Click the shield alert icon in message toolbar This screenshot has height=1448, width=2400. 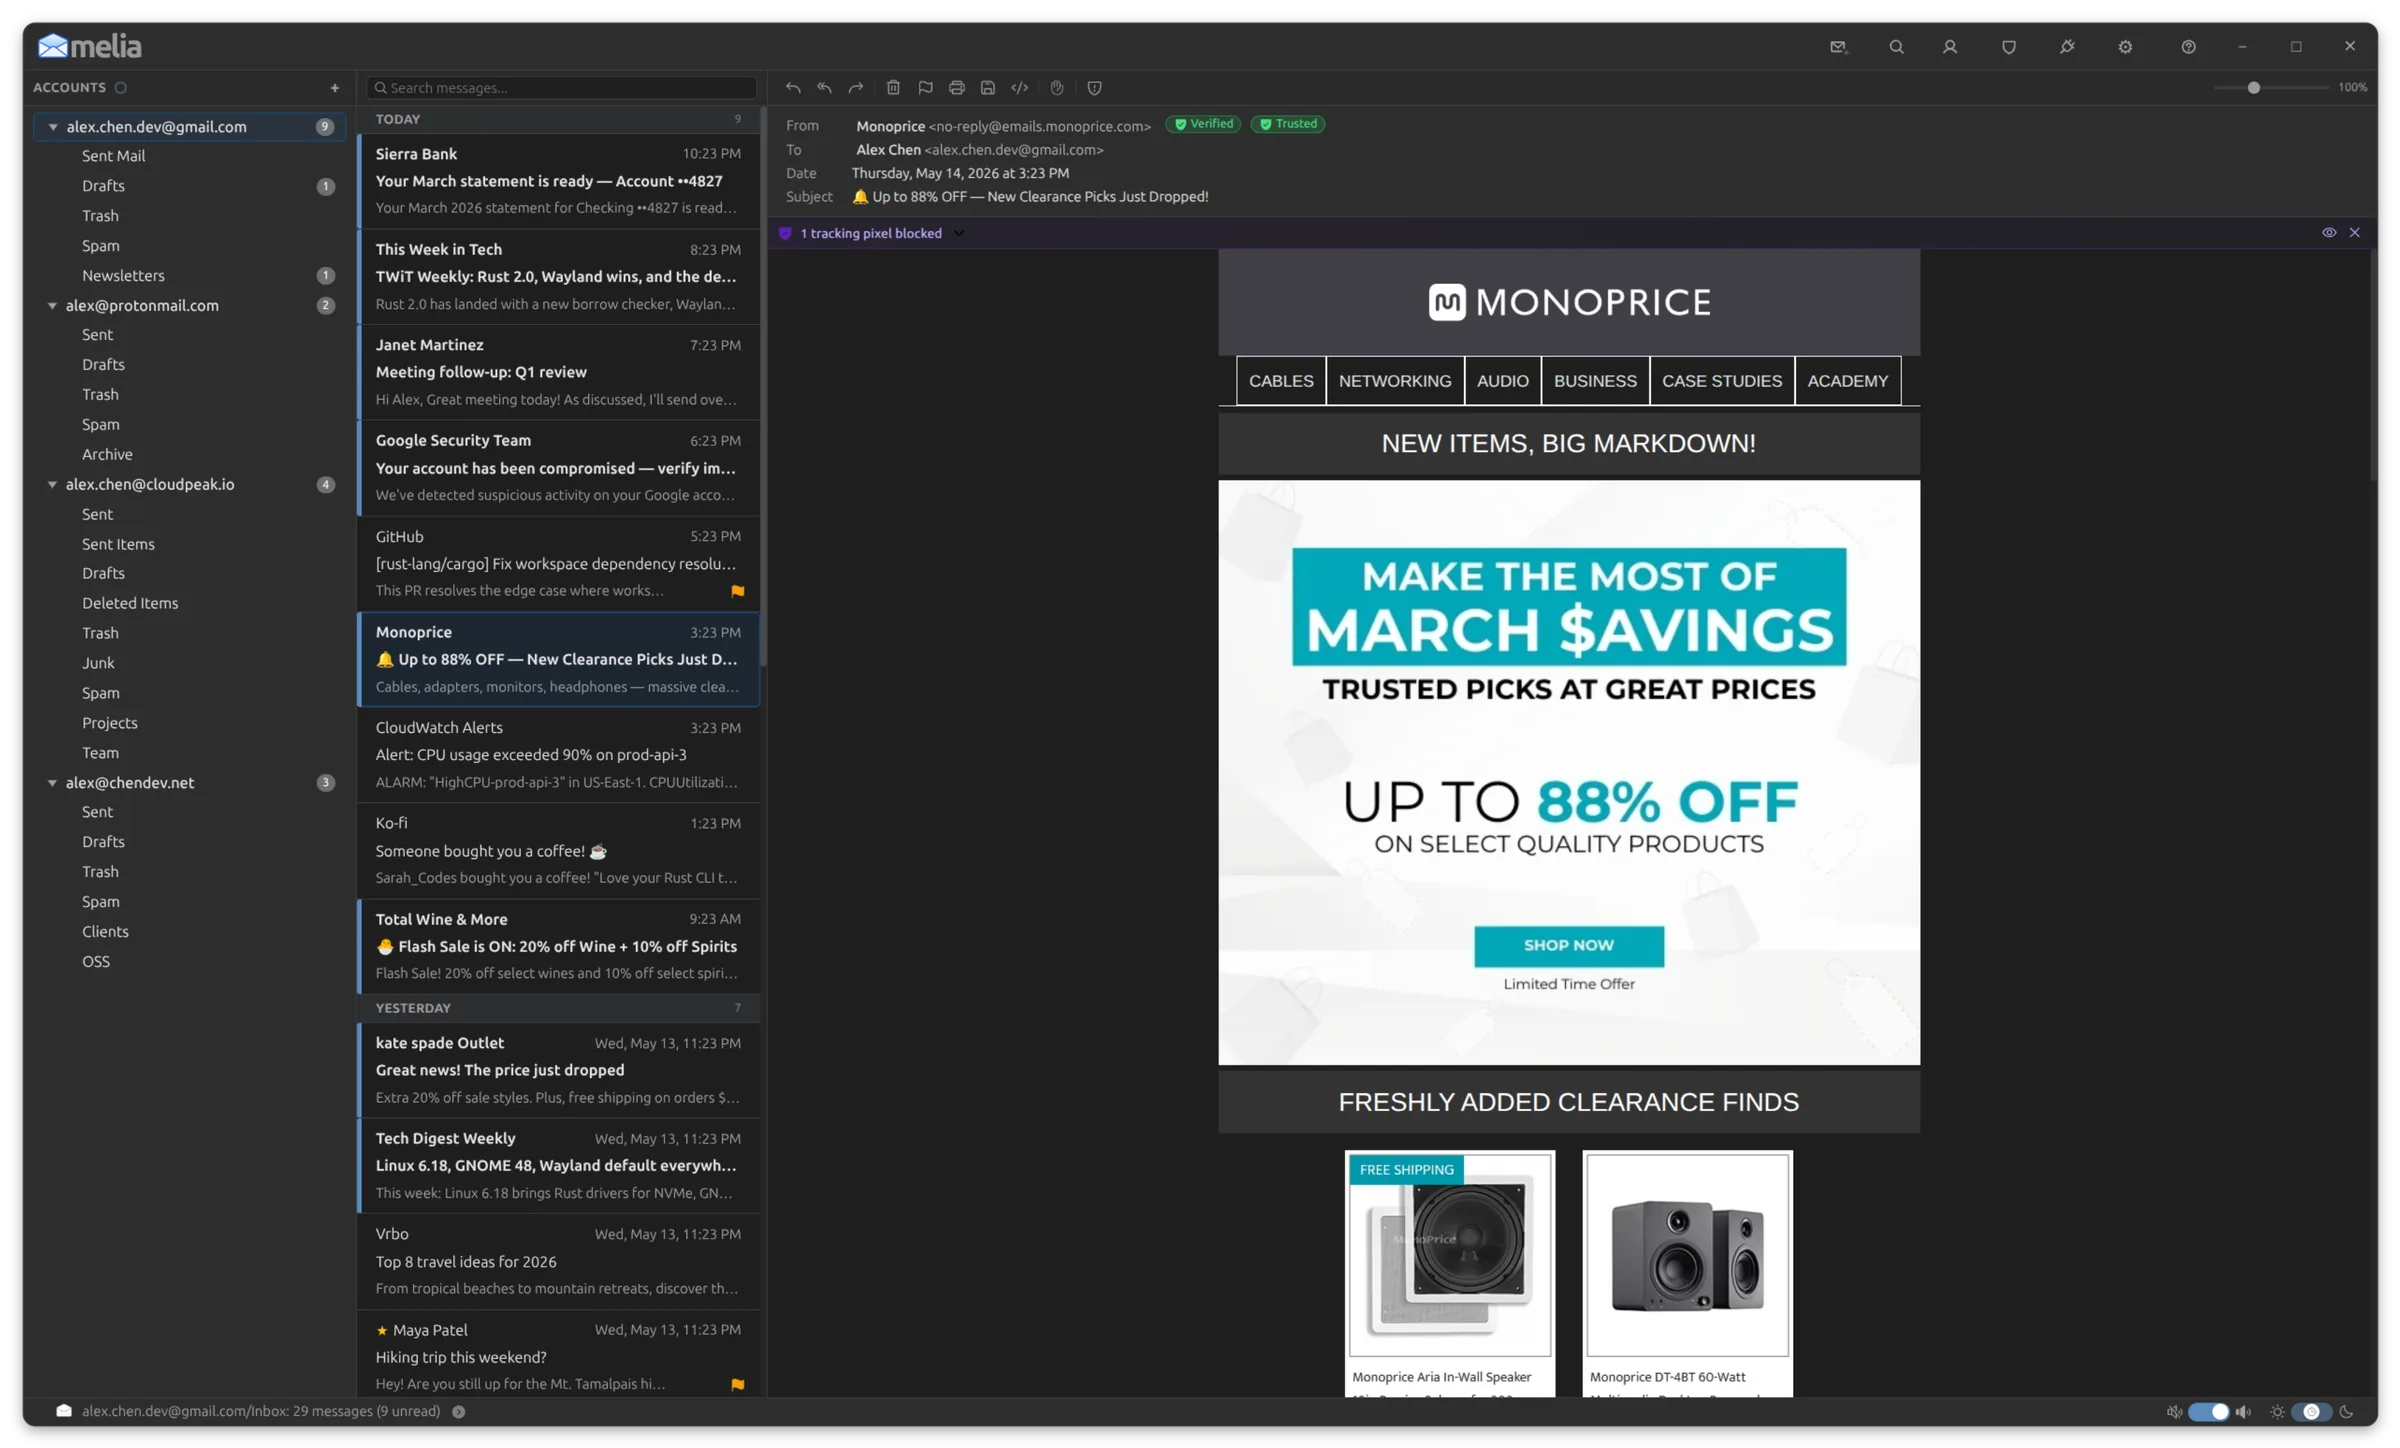(x=1094, y=88)
